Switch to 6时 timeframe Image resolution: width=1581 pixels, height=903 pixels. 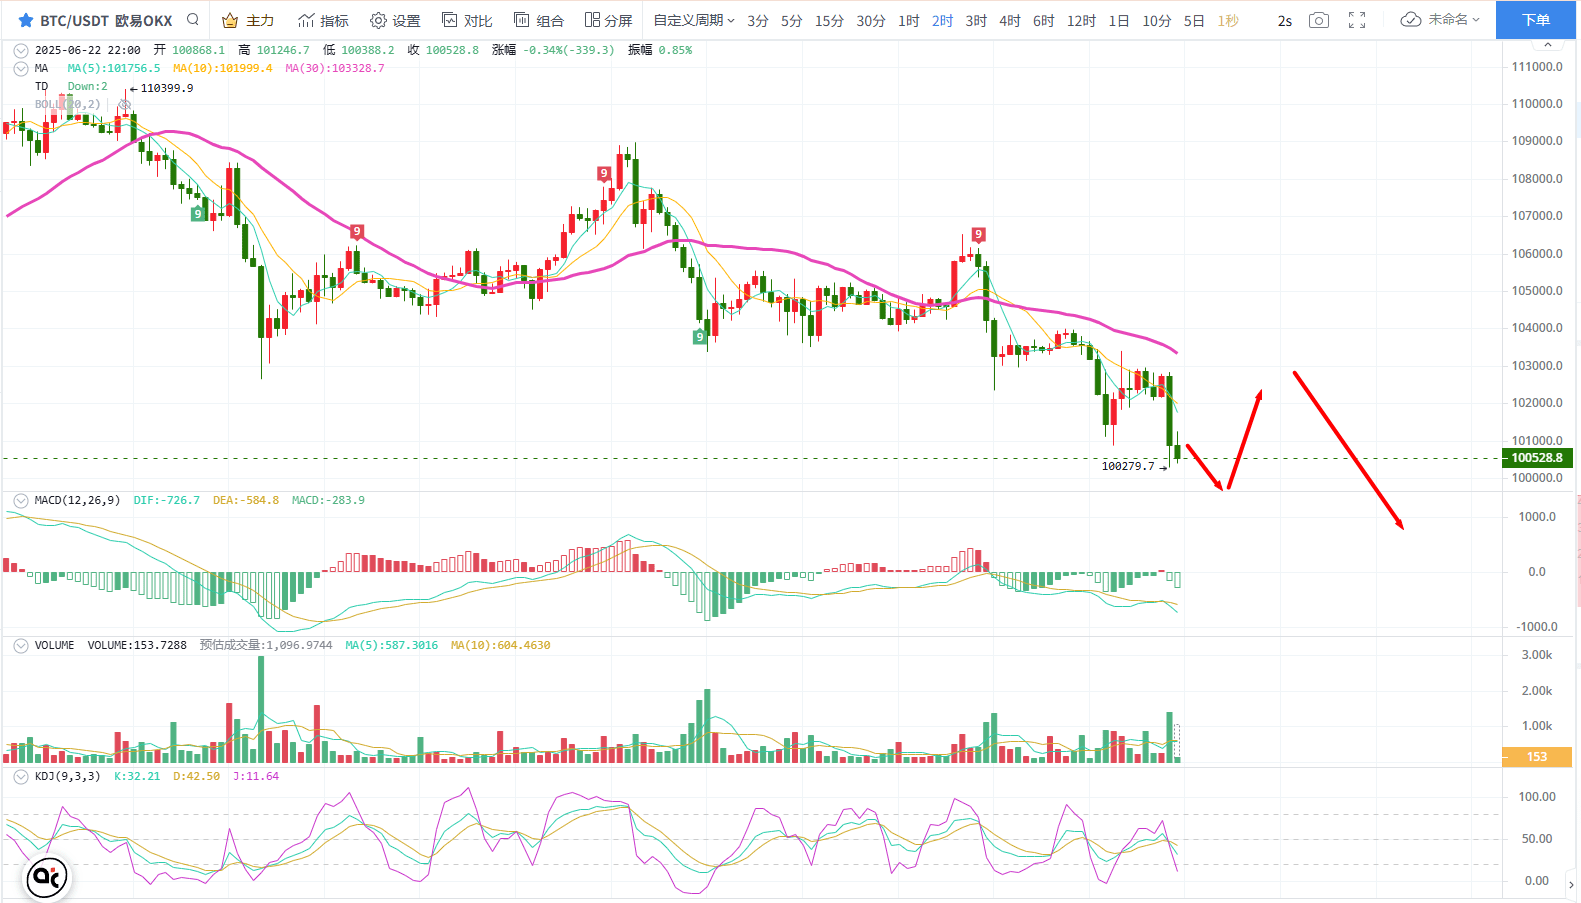pyautogui.click(x=1044, y=20)
